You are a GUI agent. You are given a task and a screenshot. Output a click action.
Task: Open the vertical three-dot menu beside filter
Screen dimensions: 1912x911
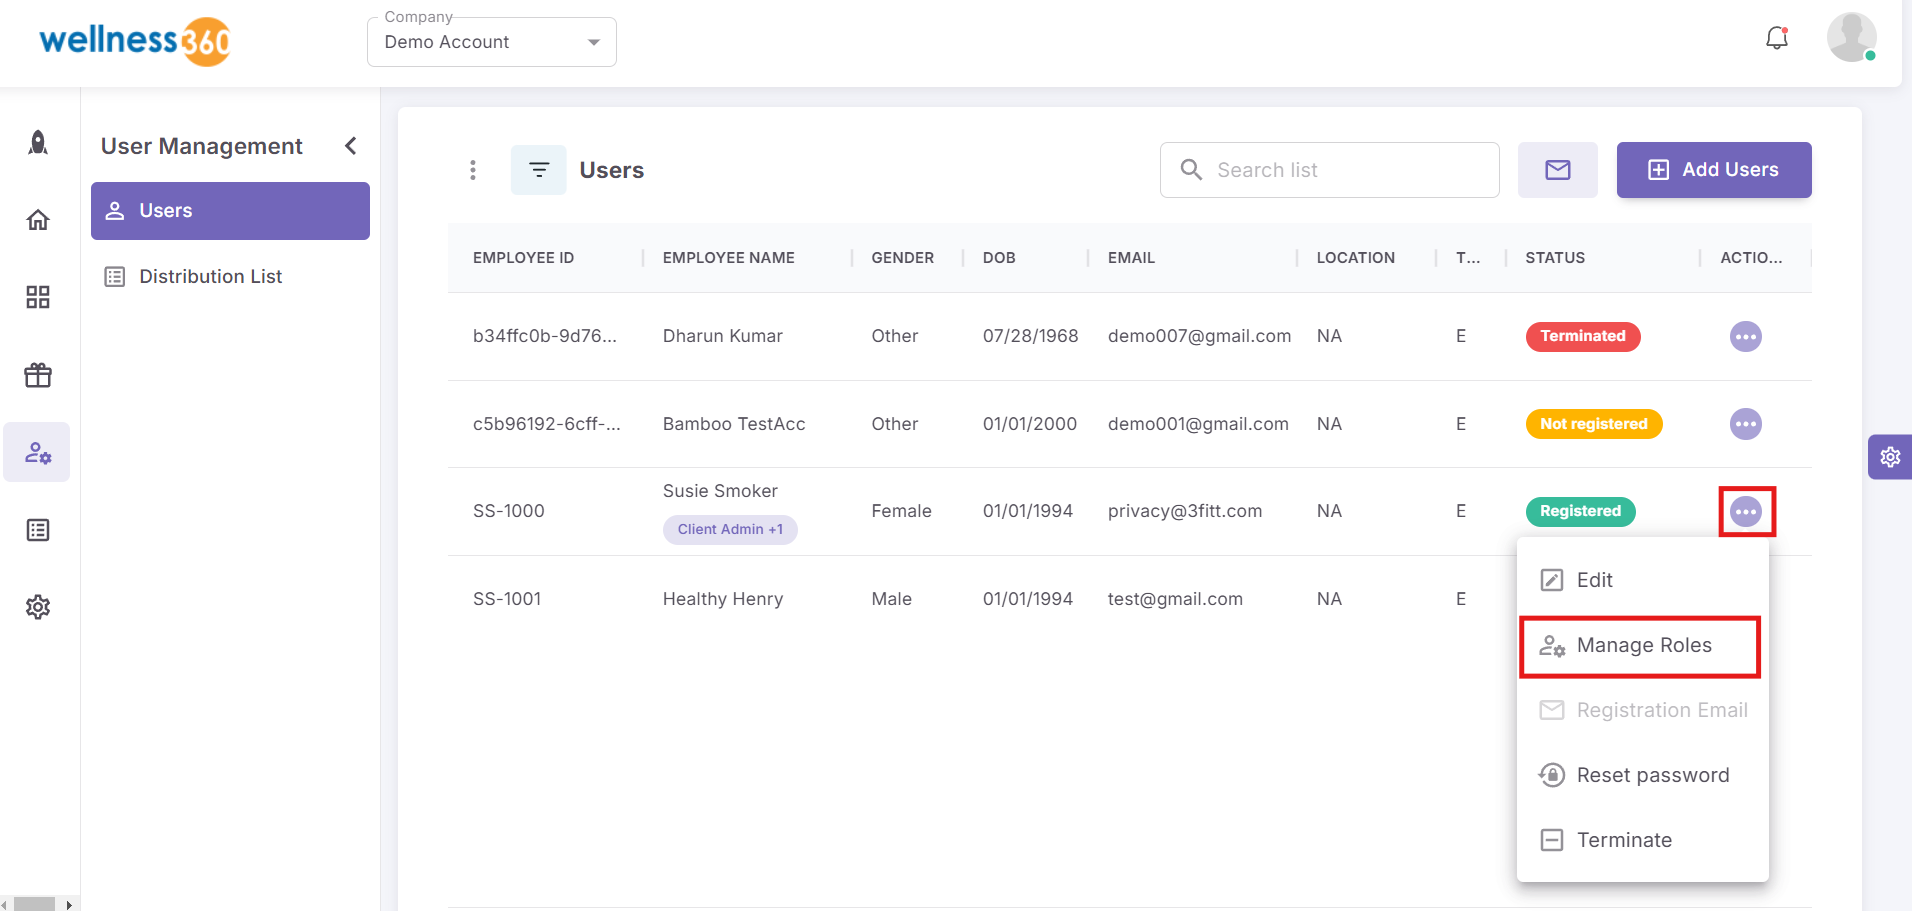click(473, 170)
